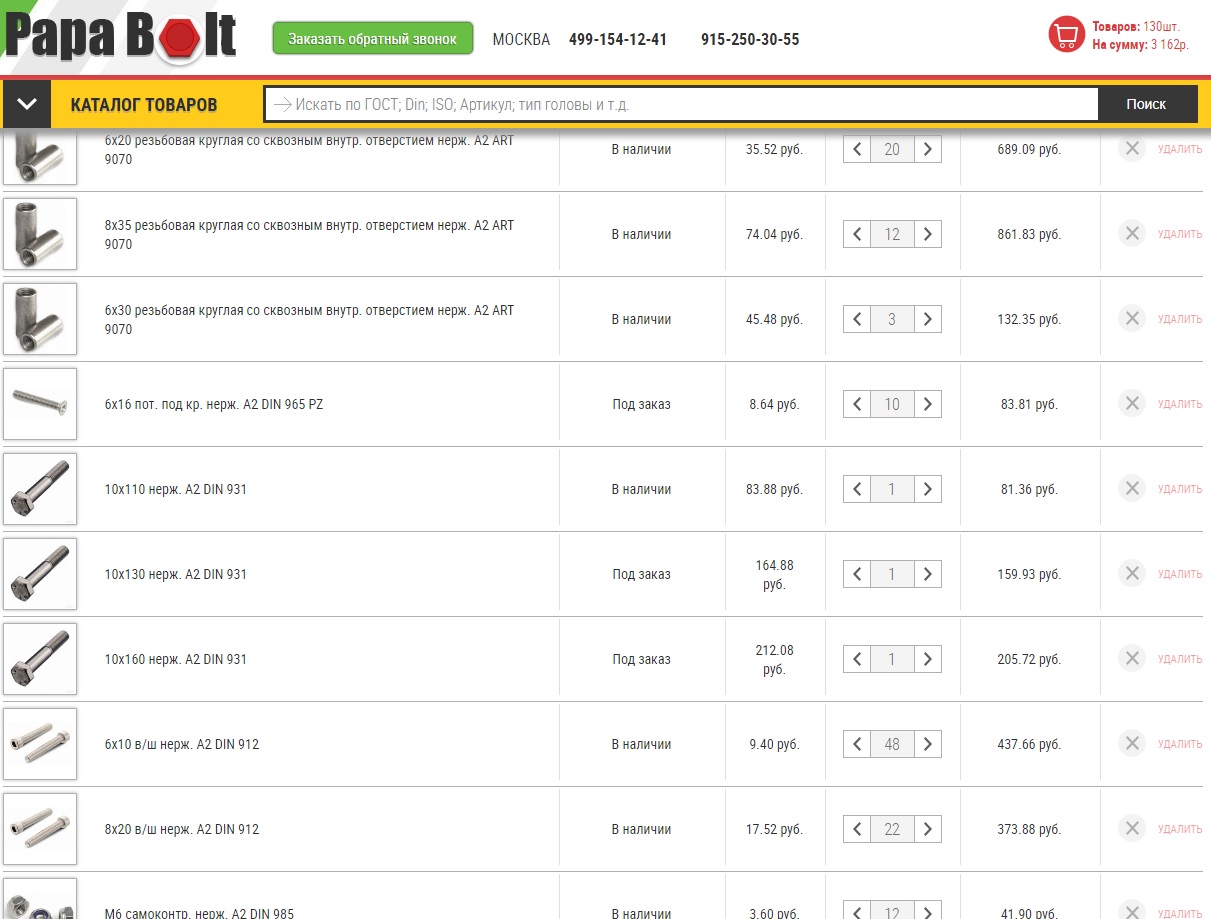Open product link 6x10 в/ш нерж. A2 DIN 912

click(182, 745)
